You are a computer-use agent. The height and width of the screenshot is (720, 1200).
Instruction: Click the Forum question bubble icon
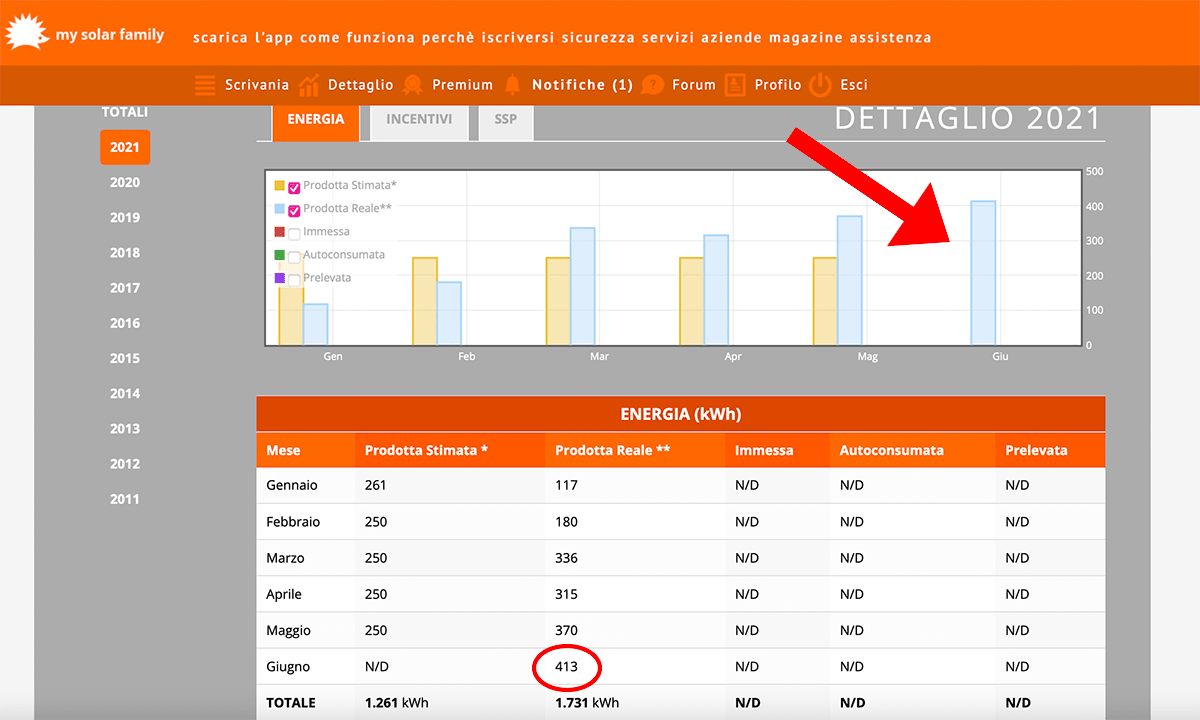(x=653, y=85)
